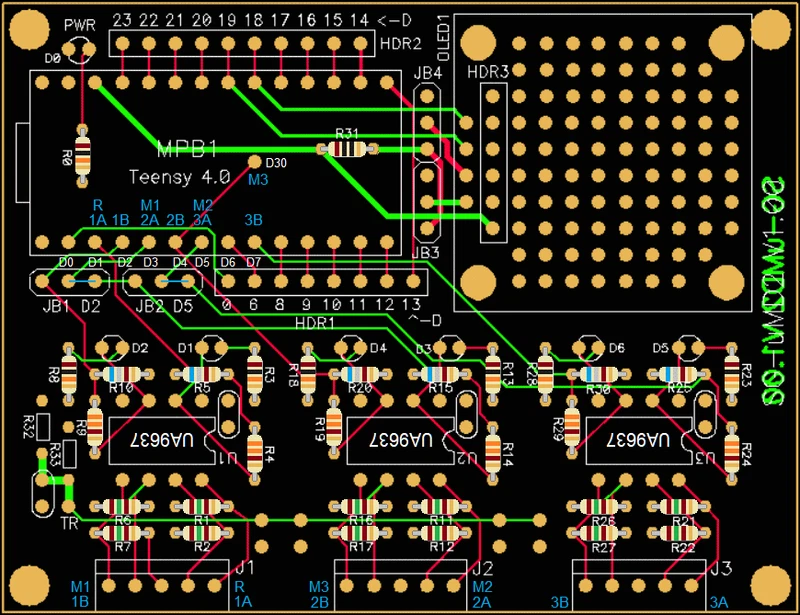This screenshot has width=800, height=615.
Task: Click the R24 resistor beside U3
Action: click(732, 452)
